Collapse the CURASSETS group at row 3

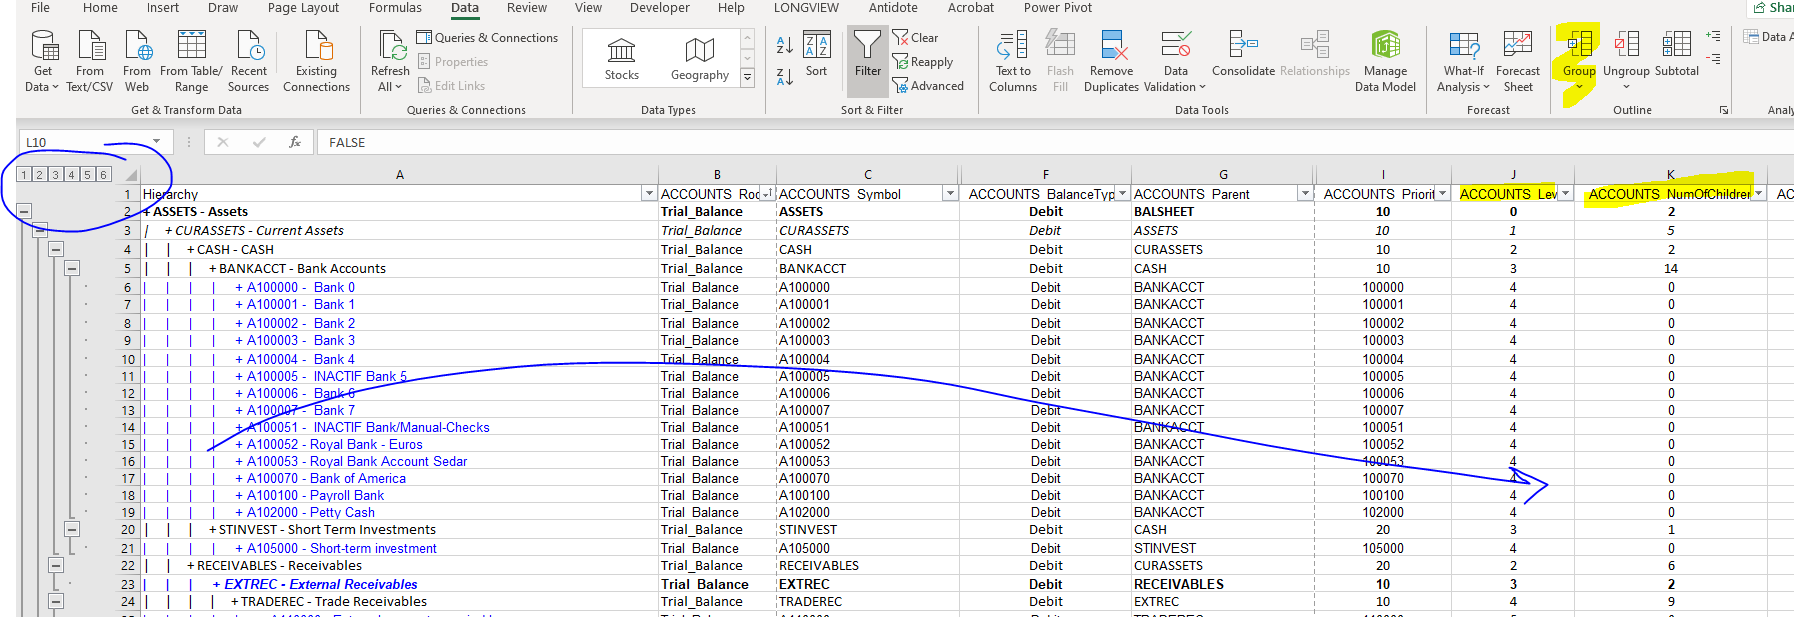(40, 230)
